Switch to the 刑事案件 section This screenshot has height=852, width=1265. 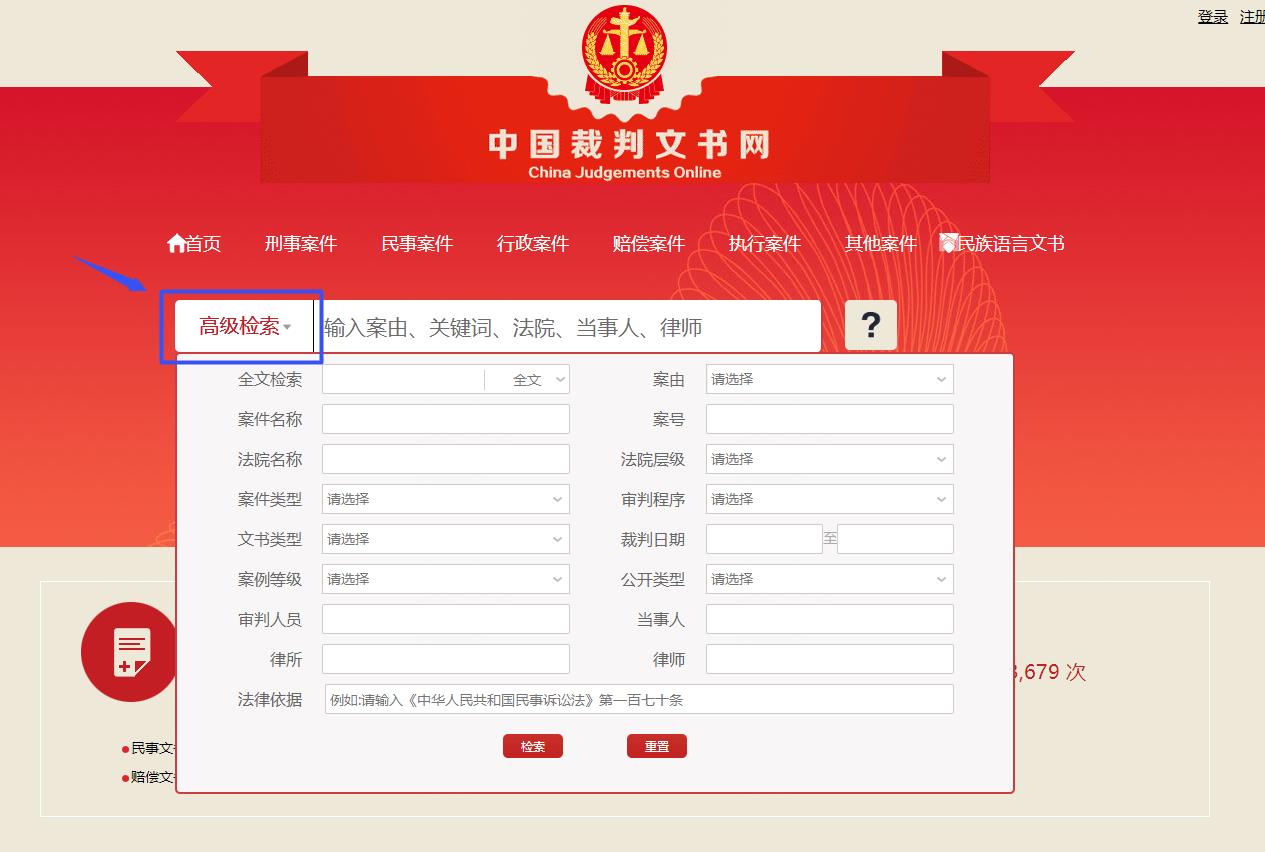300,242
